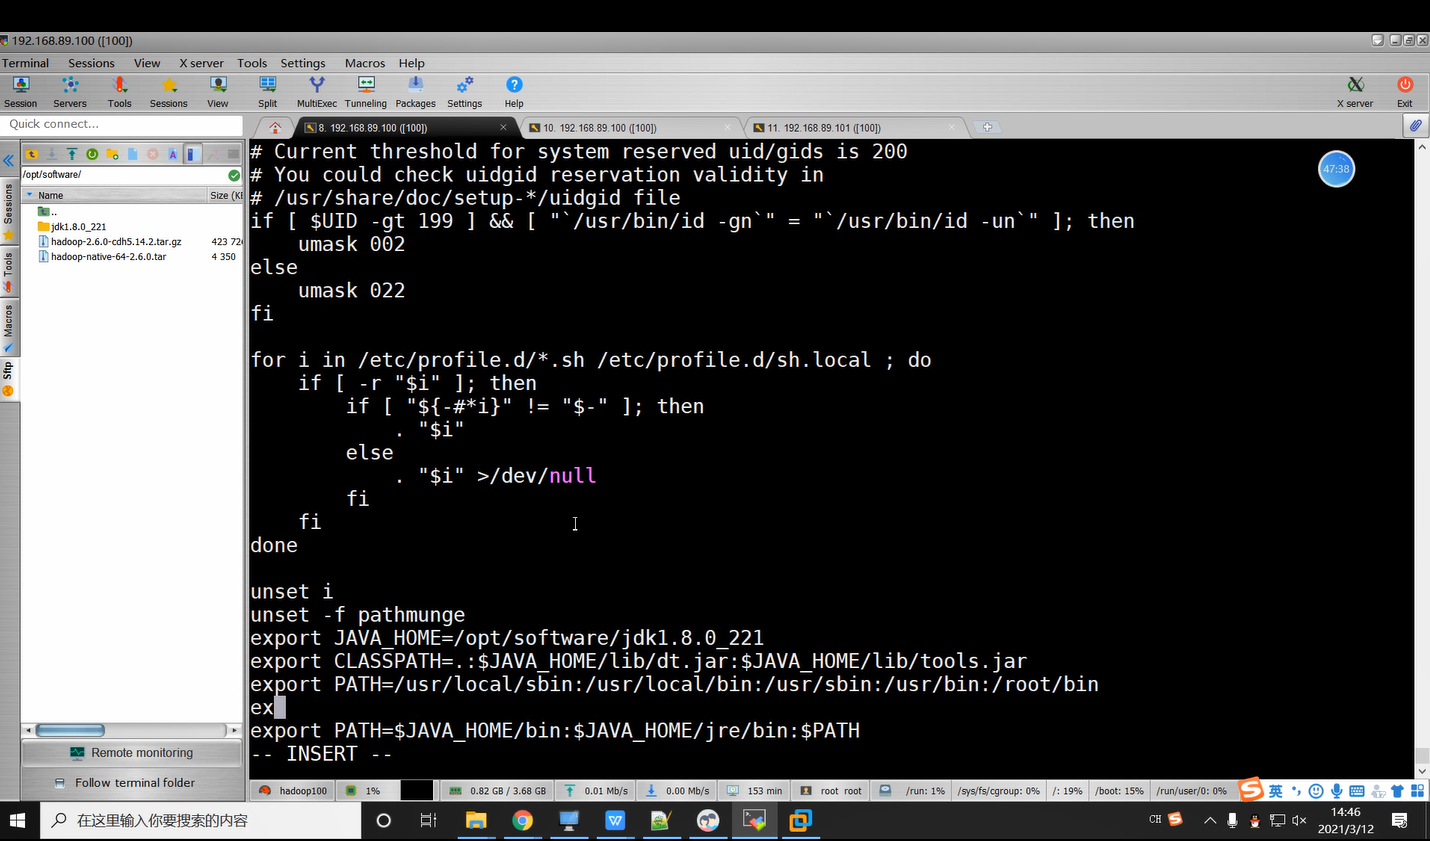Open the View menu in the menu bar

coord(147,63)
